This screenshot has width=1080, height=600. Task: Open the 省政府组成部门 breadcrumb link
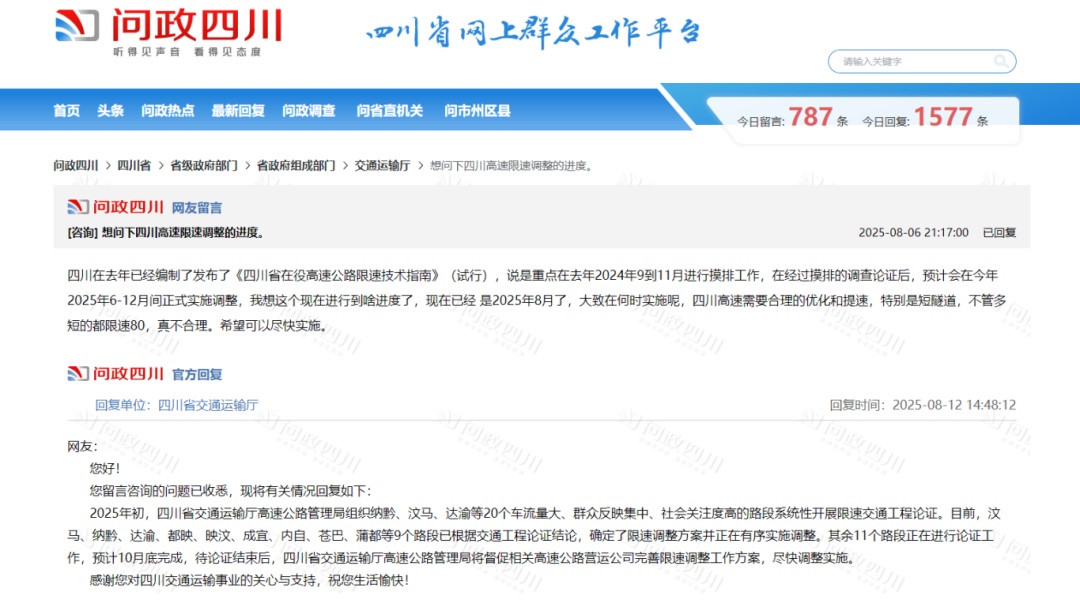(296, 164)
